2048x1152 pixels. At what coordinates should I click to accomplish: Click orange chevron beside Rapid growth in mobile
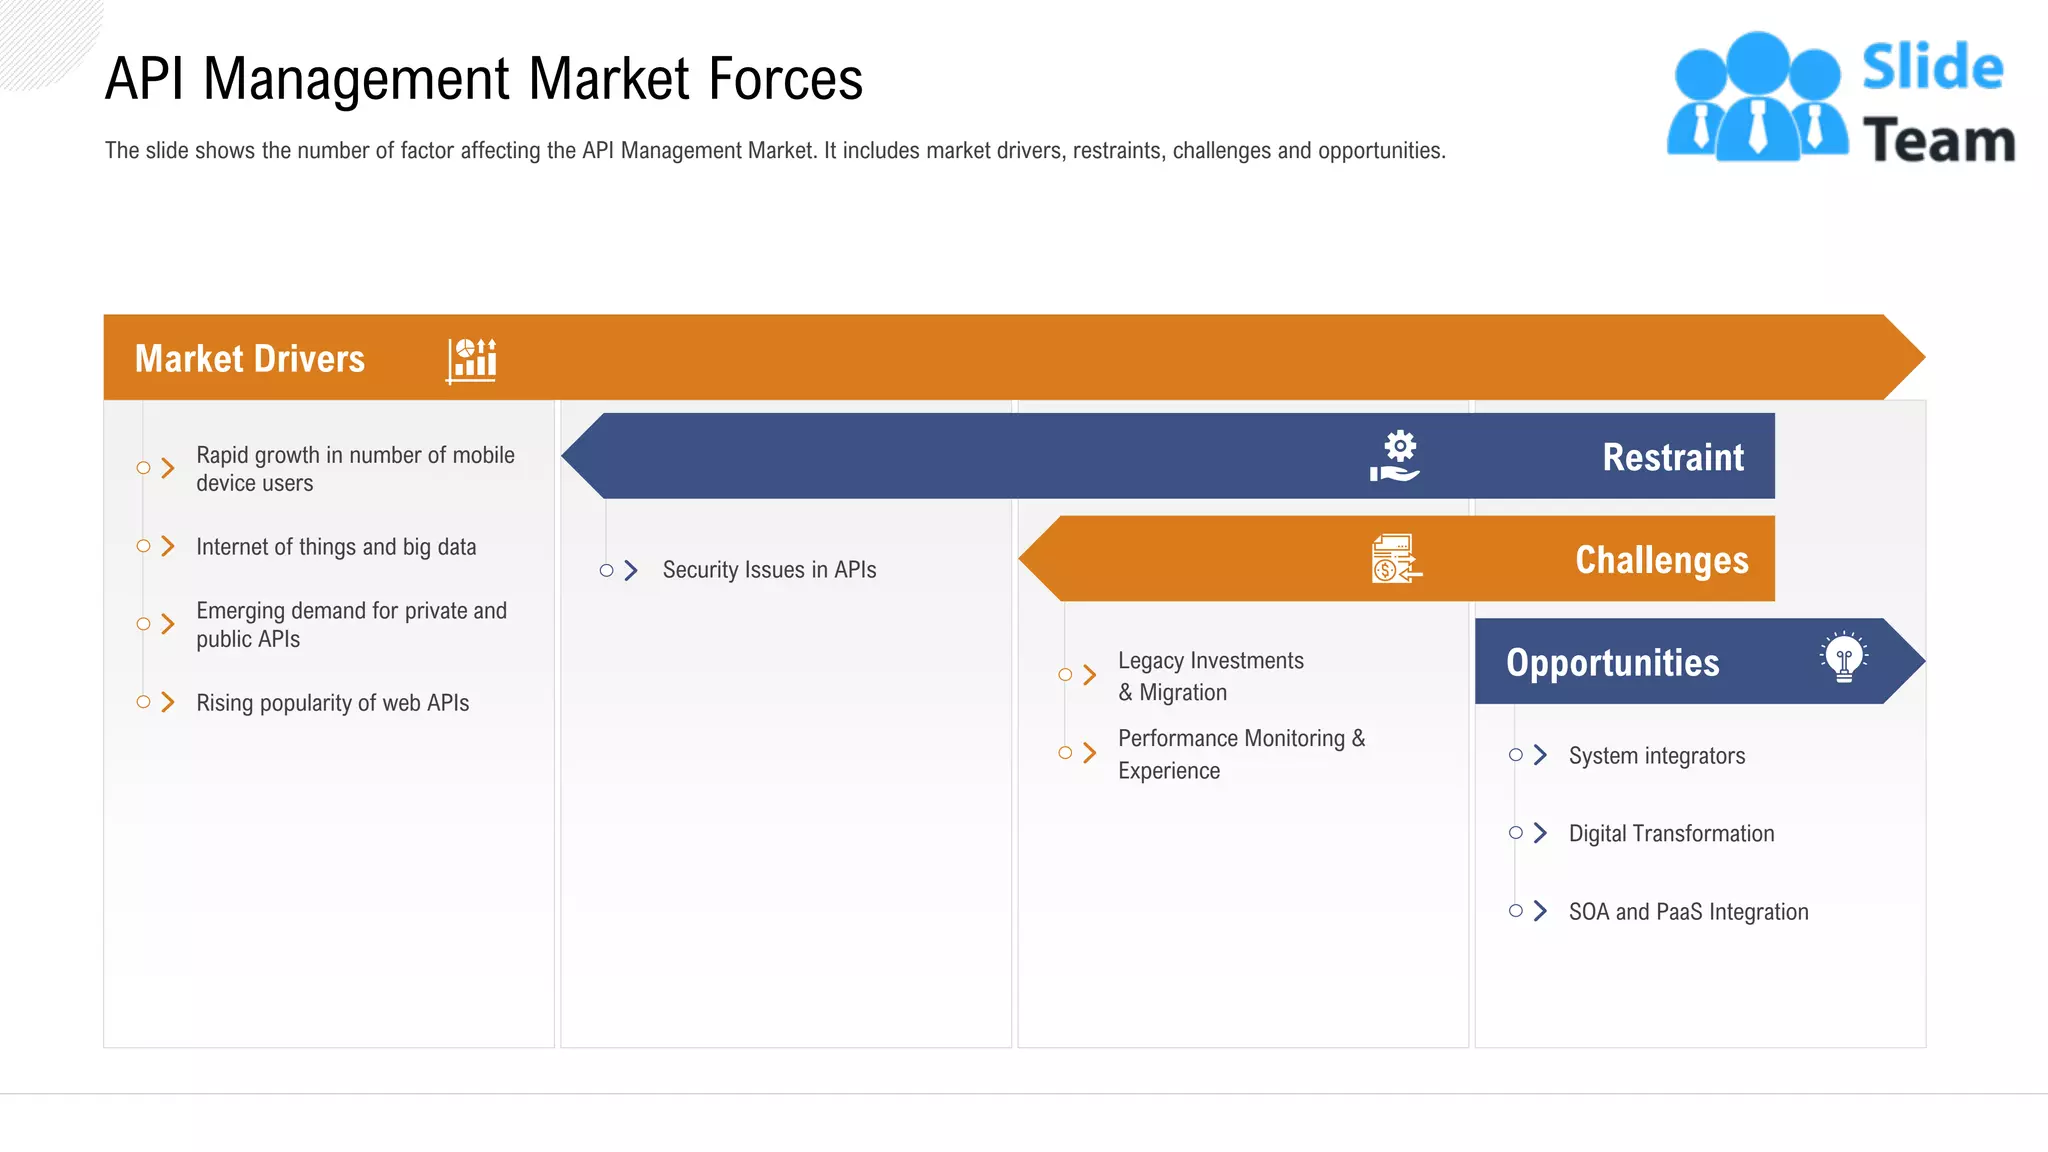click(168, 468)
